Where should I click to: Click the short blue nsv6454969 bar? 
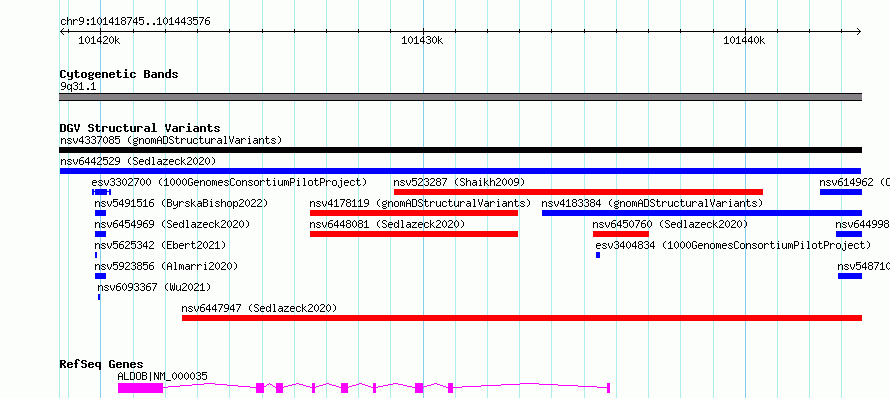click(100, 234)
